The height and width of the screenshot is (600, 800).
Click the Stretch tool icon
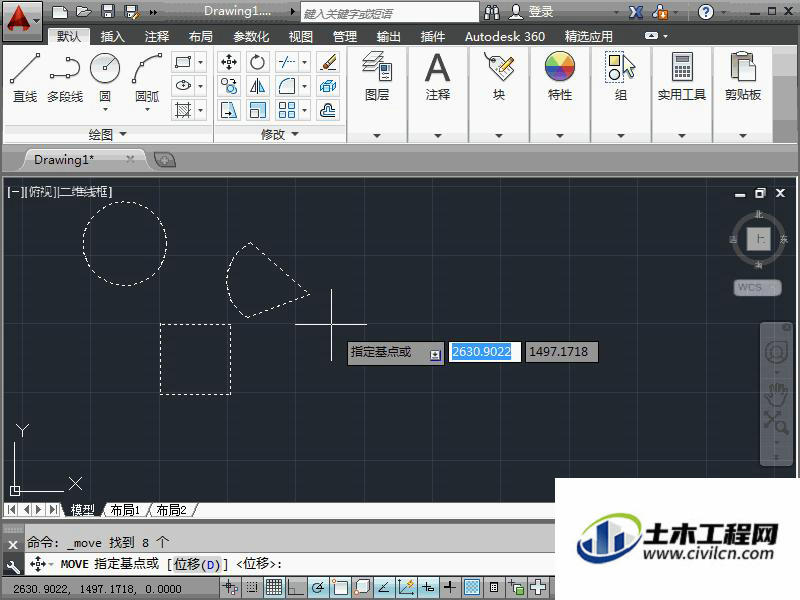click(x=229, y=110)
